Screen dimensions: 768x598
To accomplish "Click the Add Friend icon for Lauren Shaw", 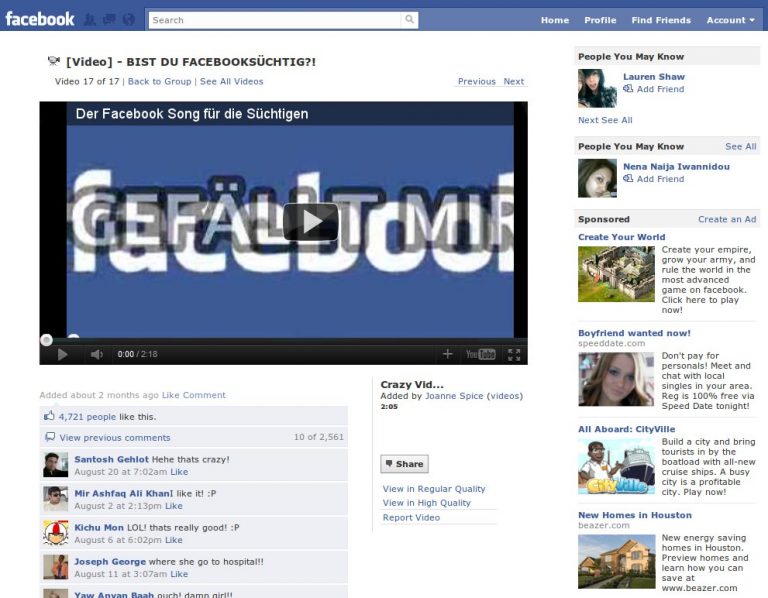I will click(628, 89).
